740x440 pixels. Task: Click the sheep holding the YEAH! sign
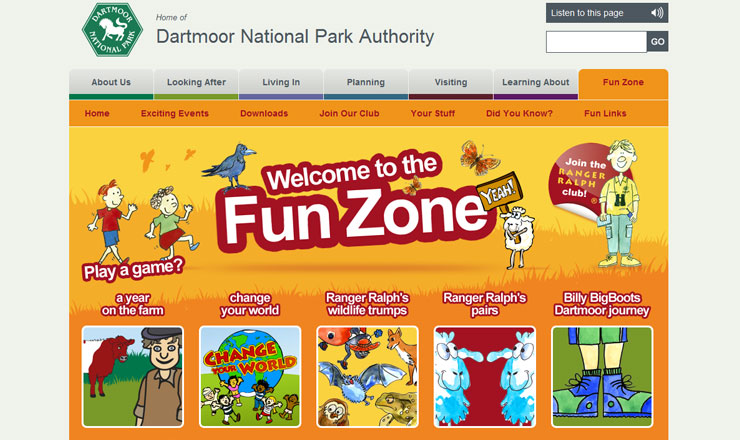coord(517,237)
